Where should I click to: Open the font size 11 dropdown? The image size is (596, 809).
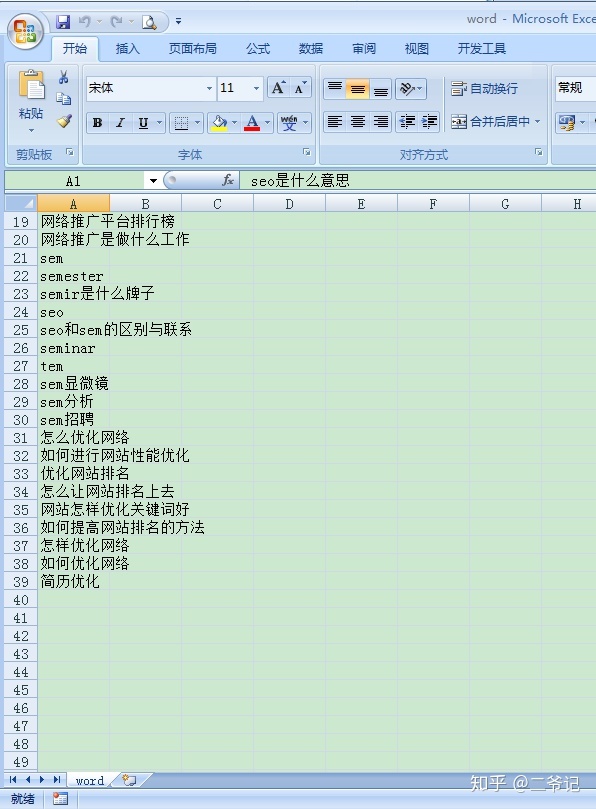pos(256,88)
